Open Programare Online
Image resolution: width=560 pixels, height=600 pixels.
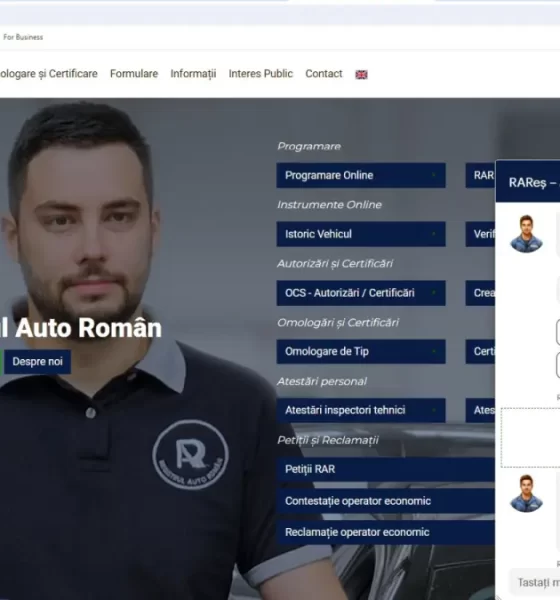(x=361, y=175)
